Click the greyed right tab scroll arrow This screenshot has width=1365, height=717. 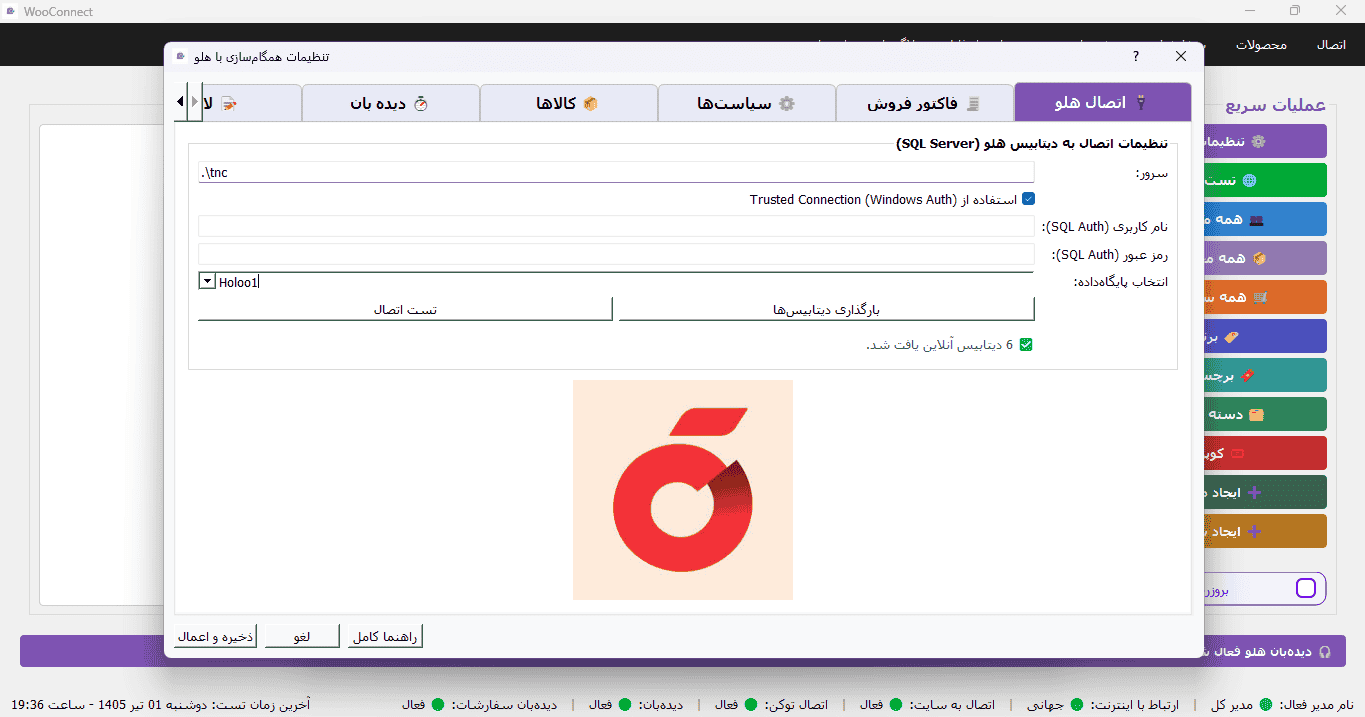point(194,102)
